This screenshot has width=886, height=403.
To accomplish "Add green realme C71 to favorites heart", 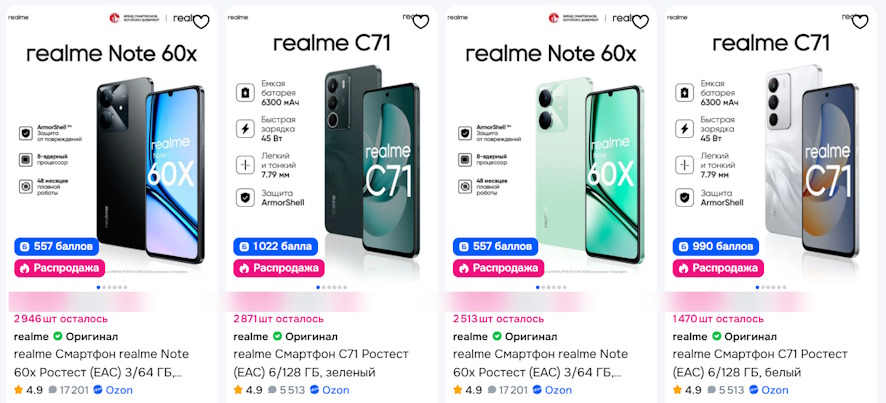I will (x=420, y=21).
